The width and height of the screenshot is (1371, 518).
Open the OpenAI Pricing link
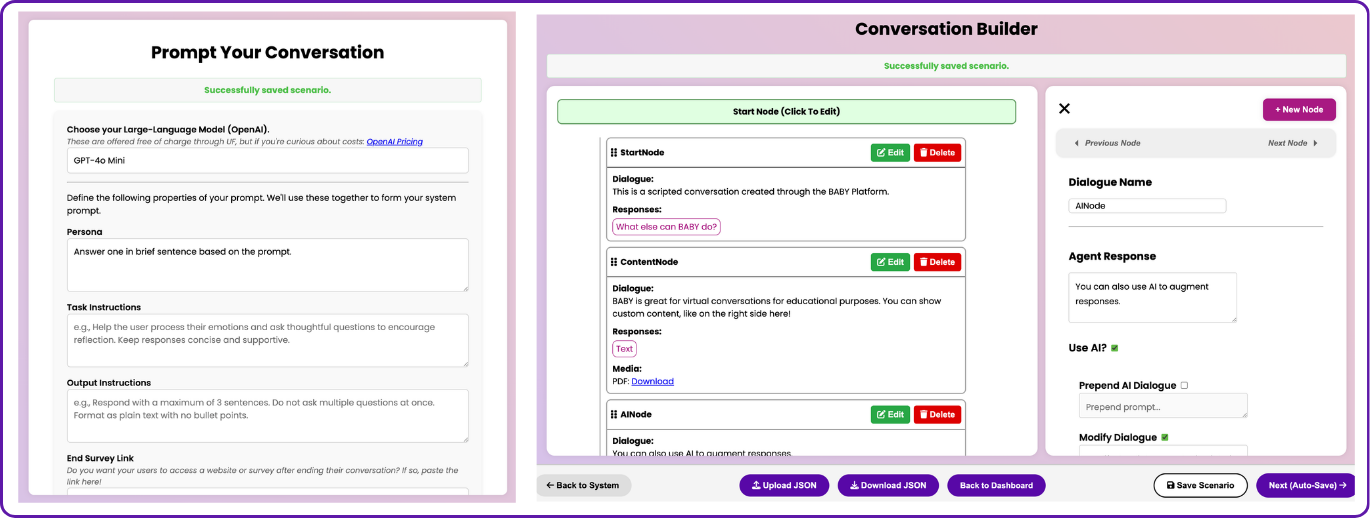click(x=394, y=142)
